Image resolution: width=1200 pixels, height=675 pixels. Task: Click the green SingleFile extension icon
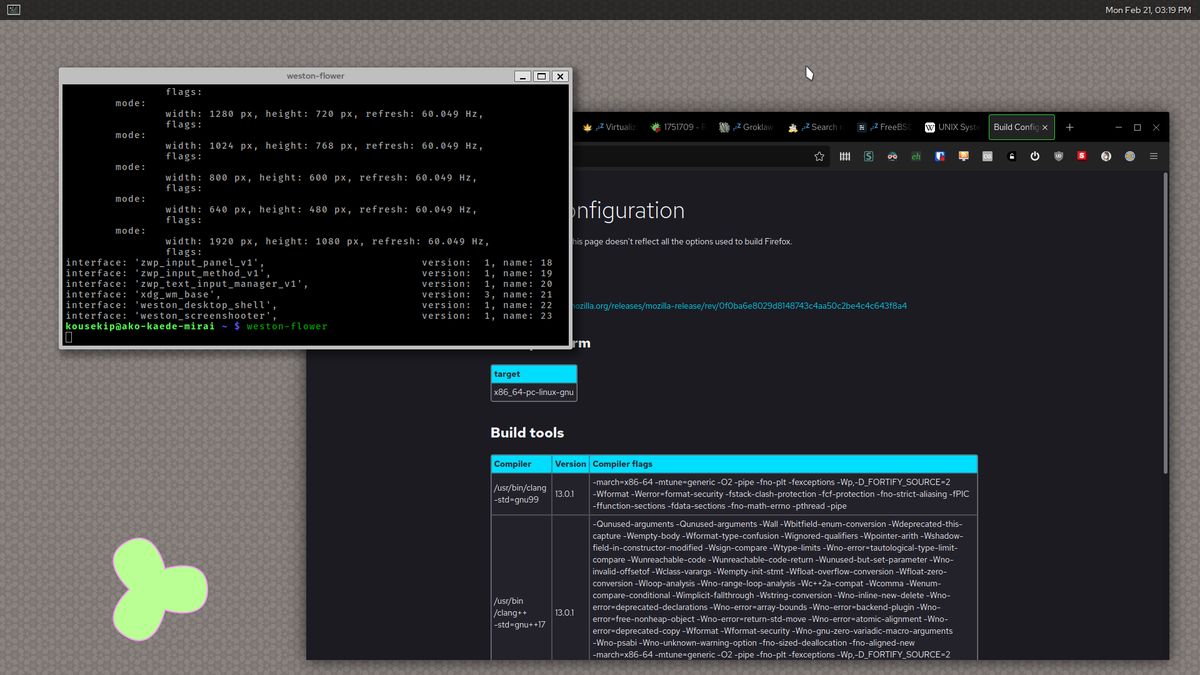click(x=868, y=156)
